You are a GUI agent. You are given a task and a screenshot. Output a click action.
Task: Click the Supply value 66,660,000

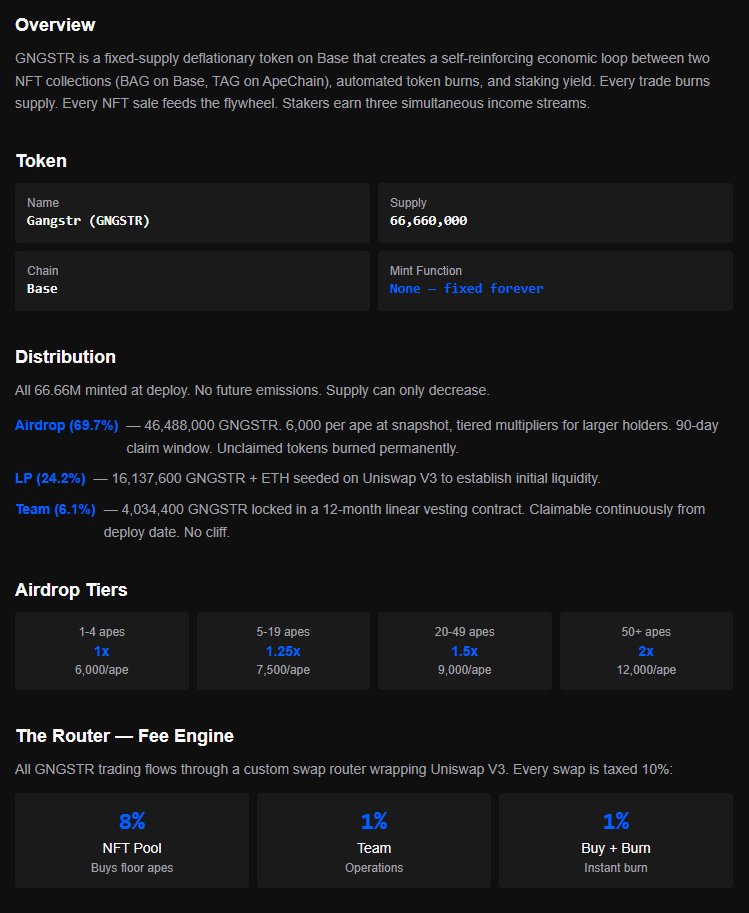(x=428, y=221)
